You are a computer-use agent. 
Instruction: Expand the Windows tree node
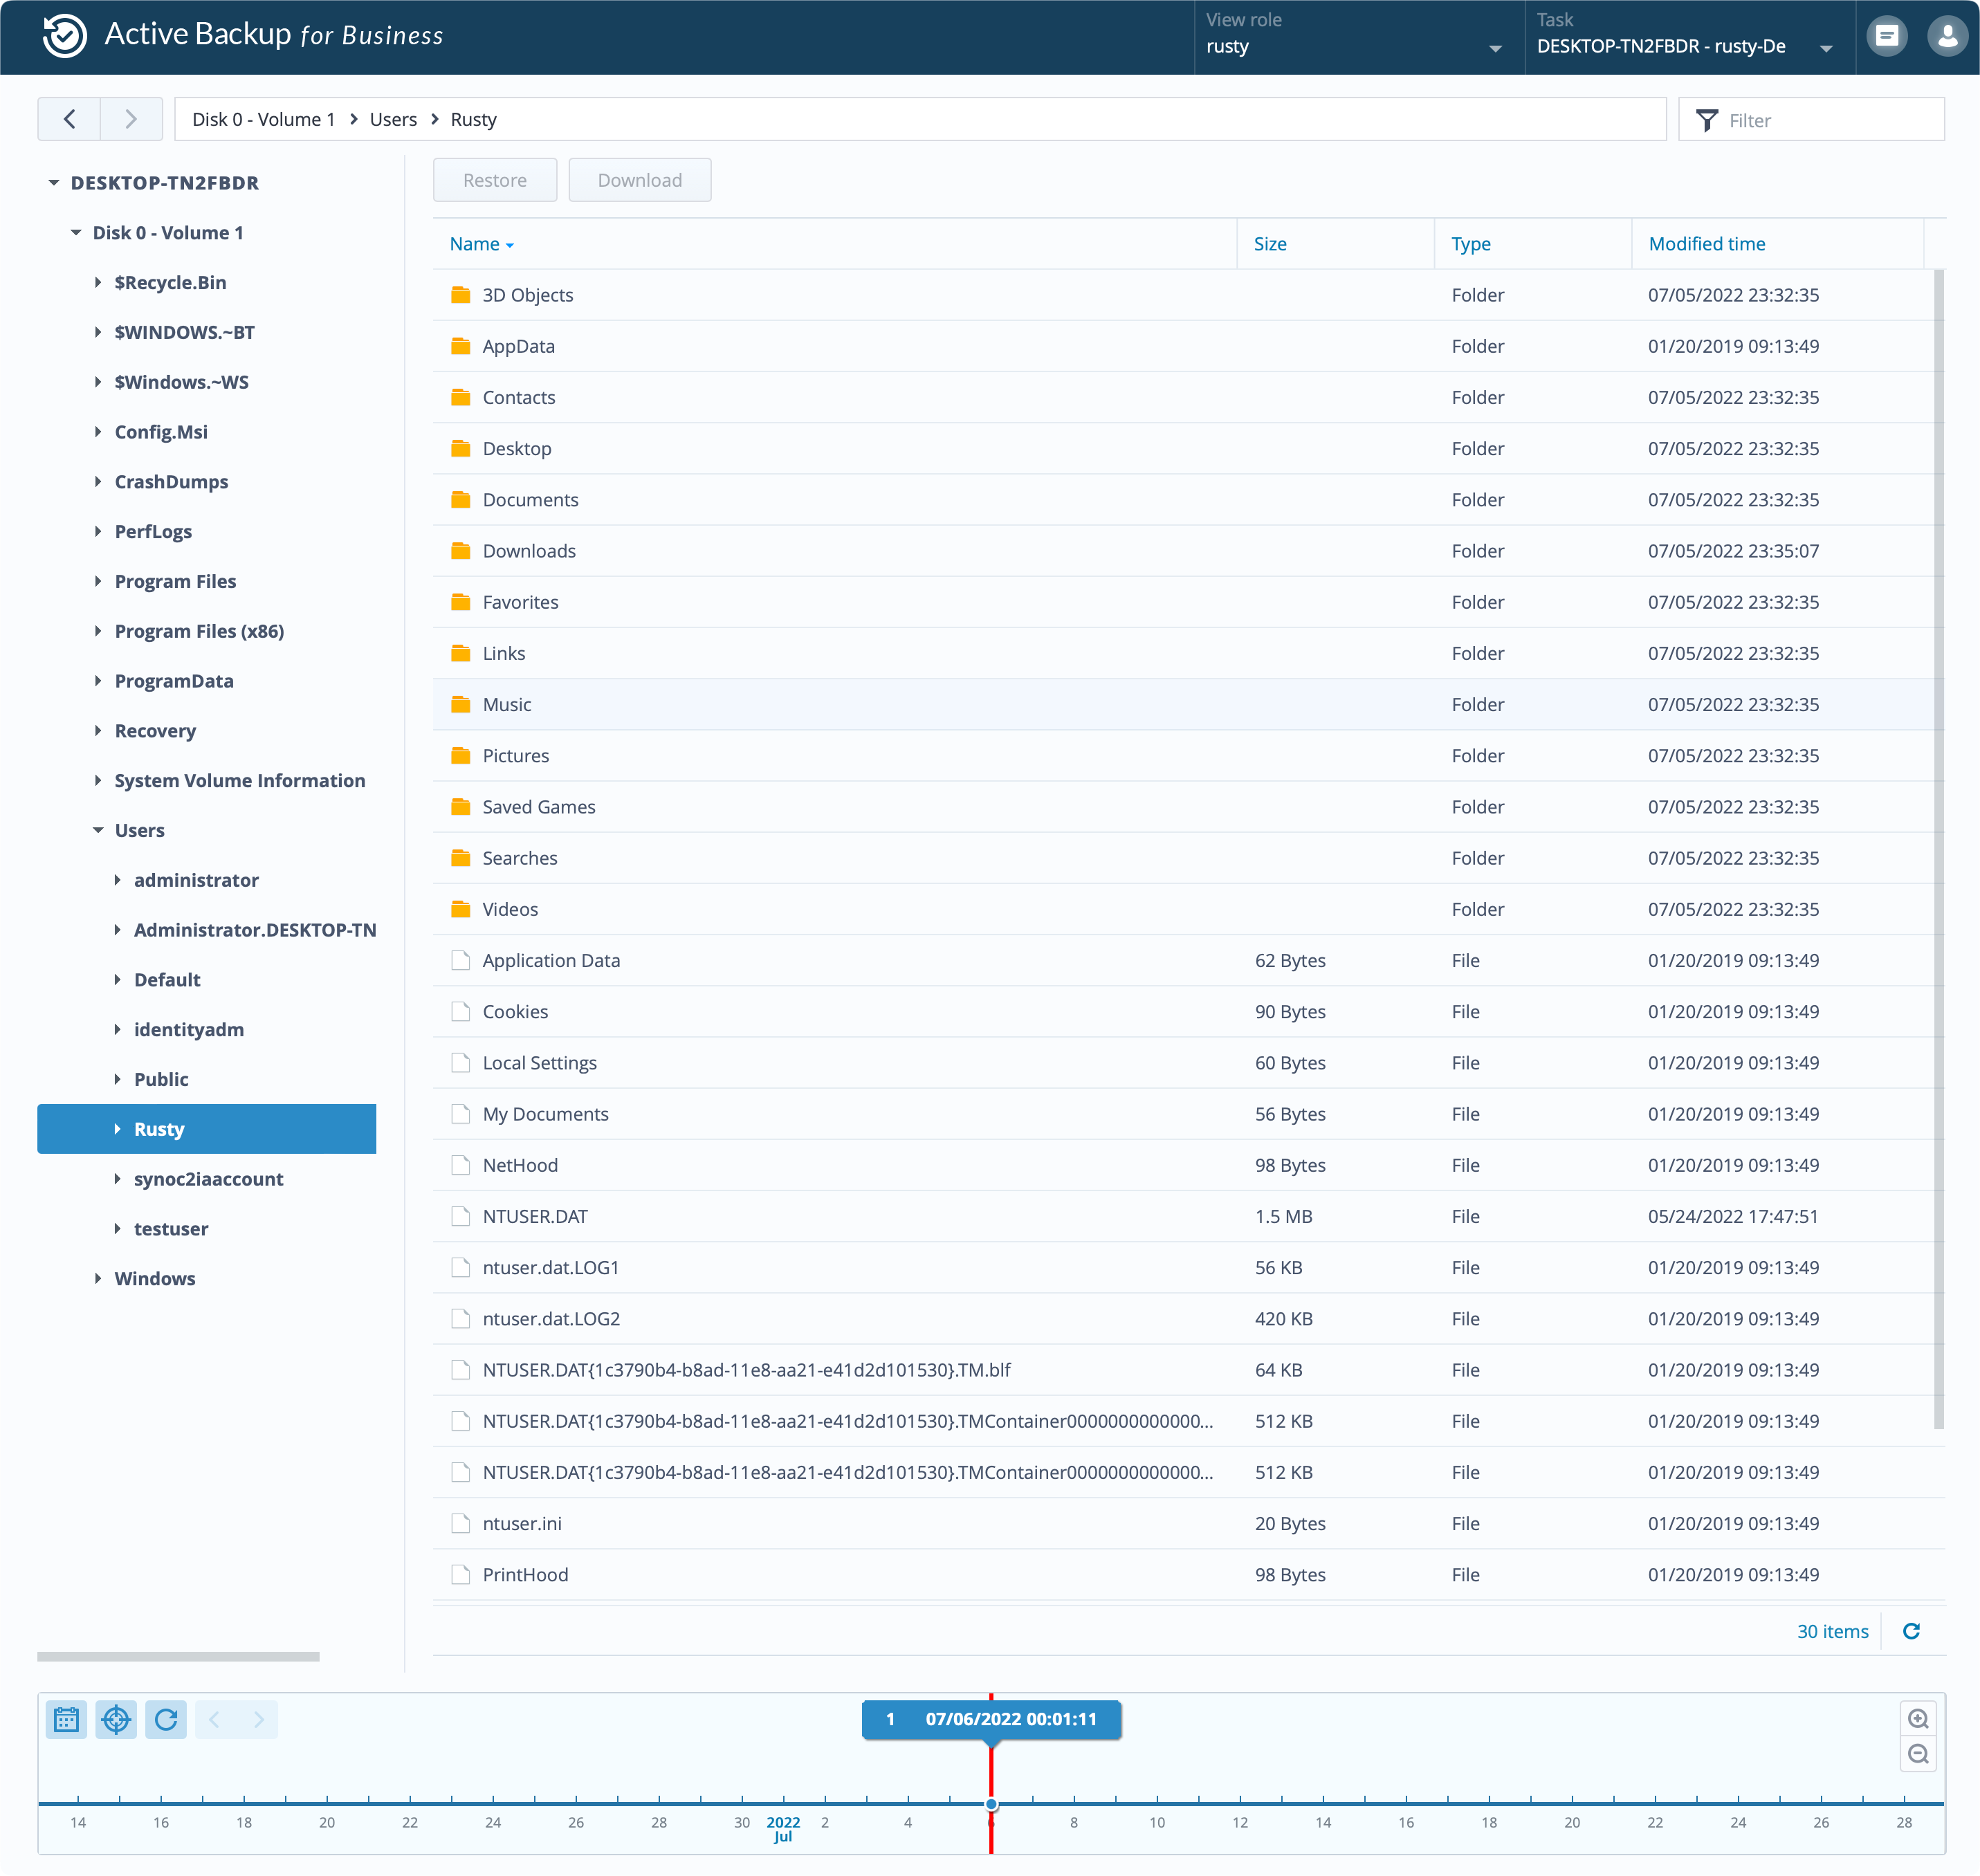pos(98,1279)
